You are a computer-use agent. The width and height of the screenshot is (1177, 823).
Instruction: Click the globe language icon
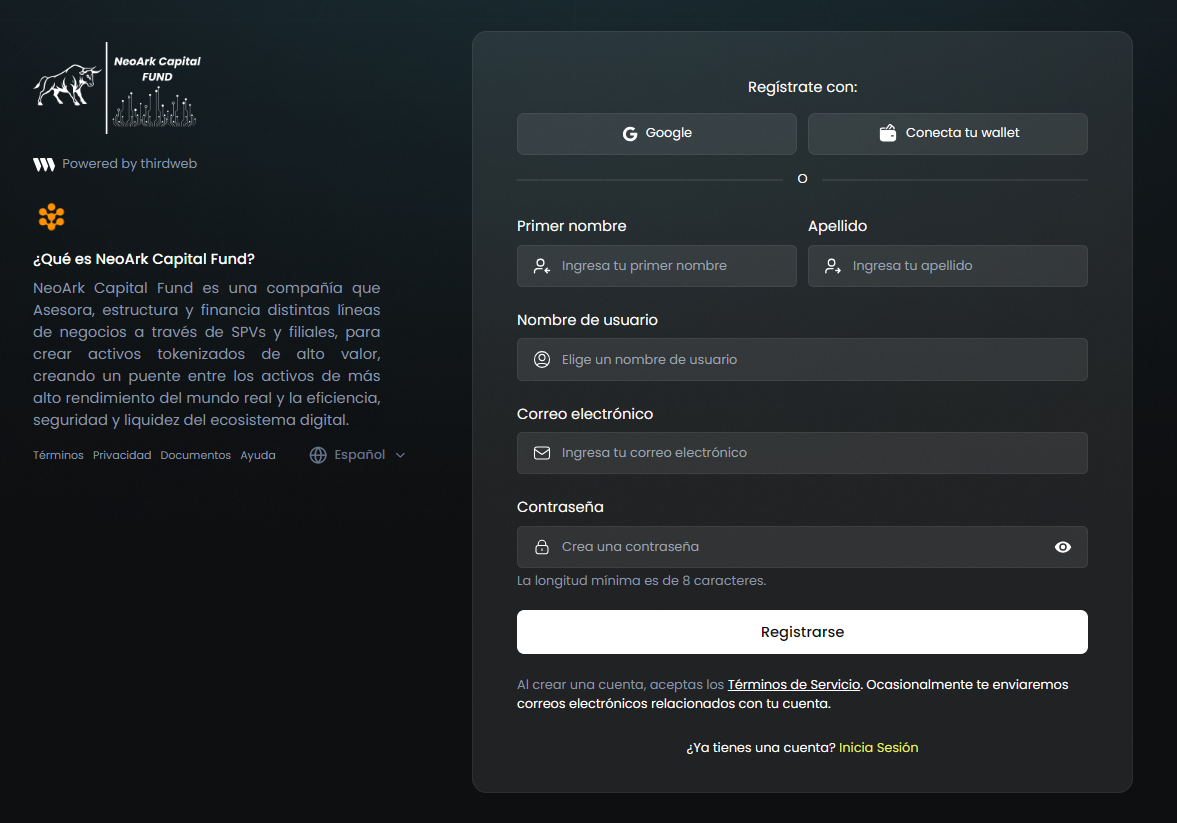click(318, 455)
